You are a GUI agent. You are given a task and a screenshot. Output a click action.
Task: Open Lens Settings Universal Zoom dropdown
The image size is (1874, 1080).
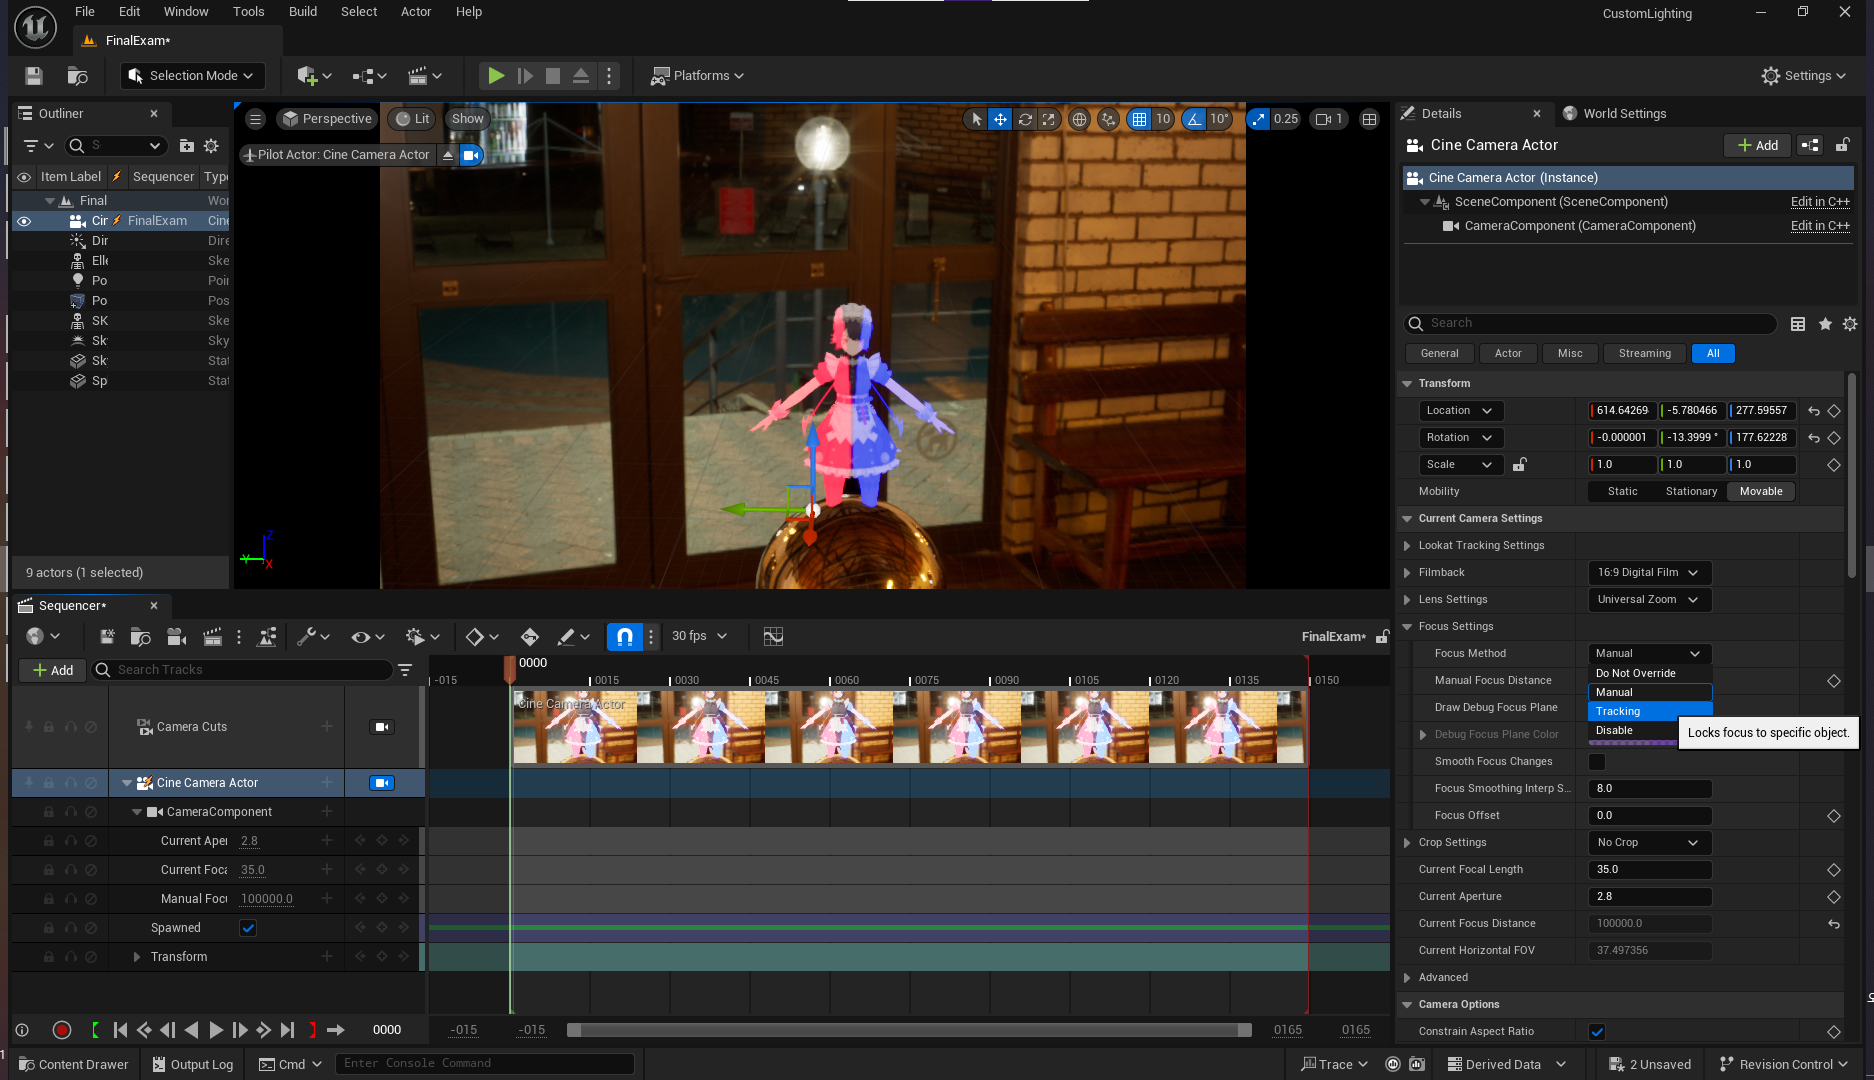point(1649,600)
